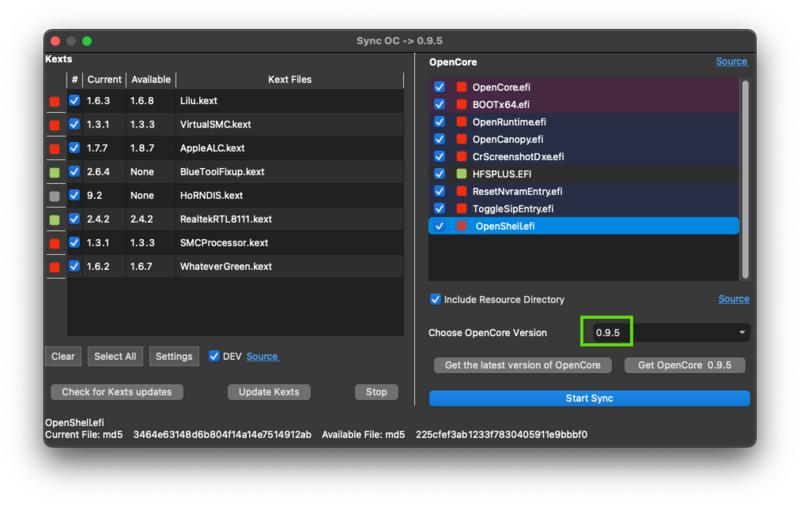Uncheck the Lilu.kext checkbox

click(x=74, y=100)
